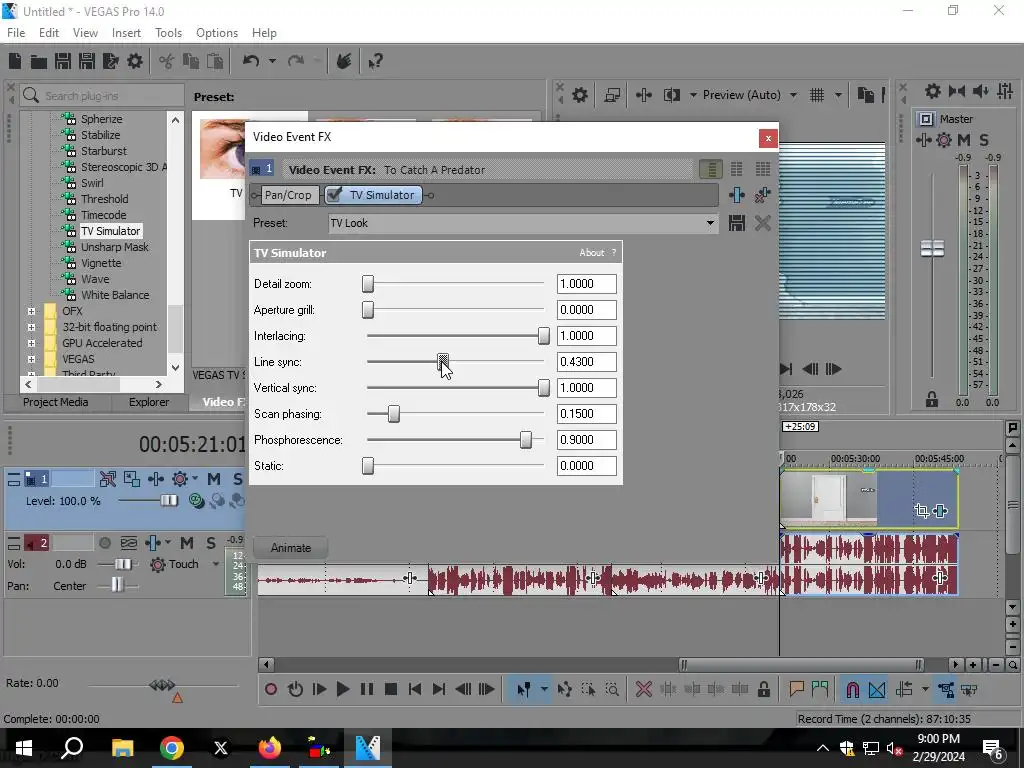Click the Video Output FX icon in preview toolbar
The image size is (1024, 768).
644,95
